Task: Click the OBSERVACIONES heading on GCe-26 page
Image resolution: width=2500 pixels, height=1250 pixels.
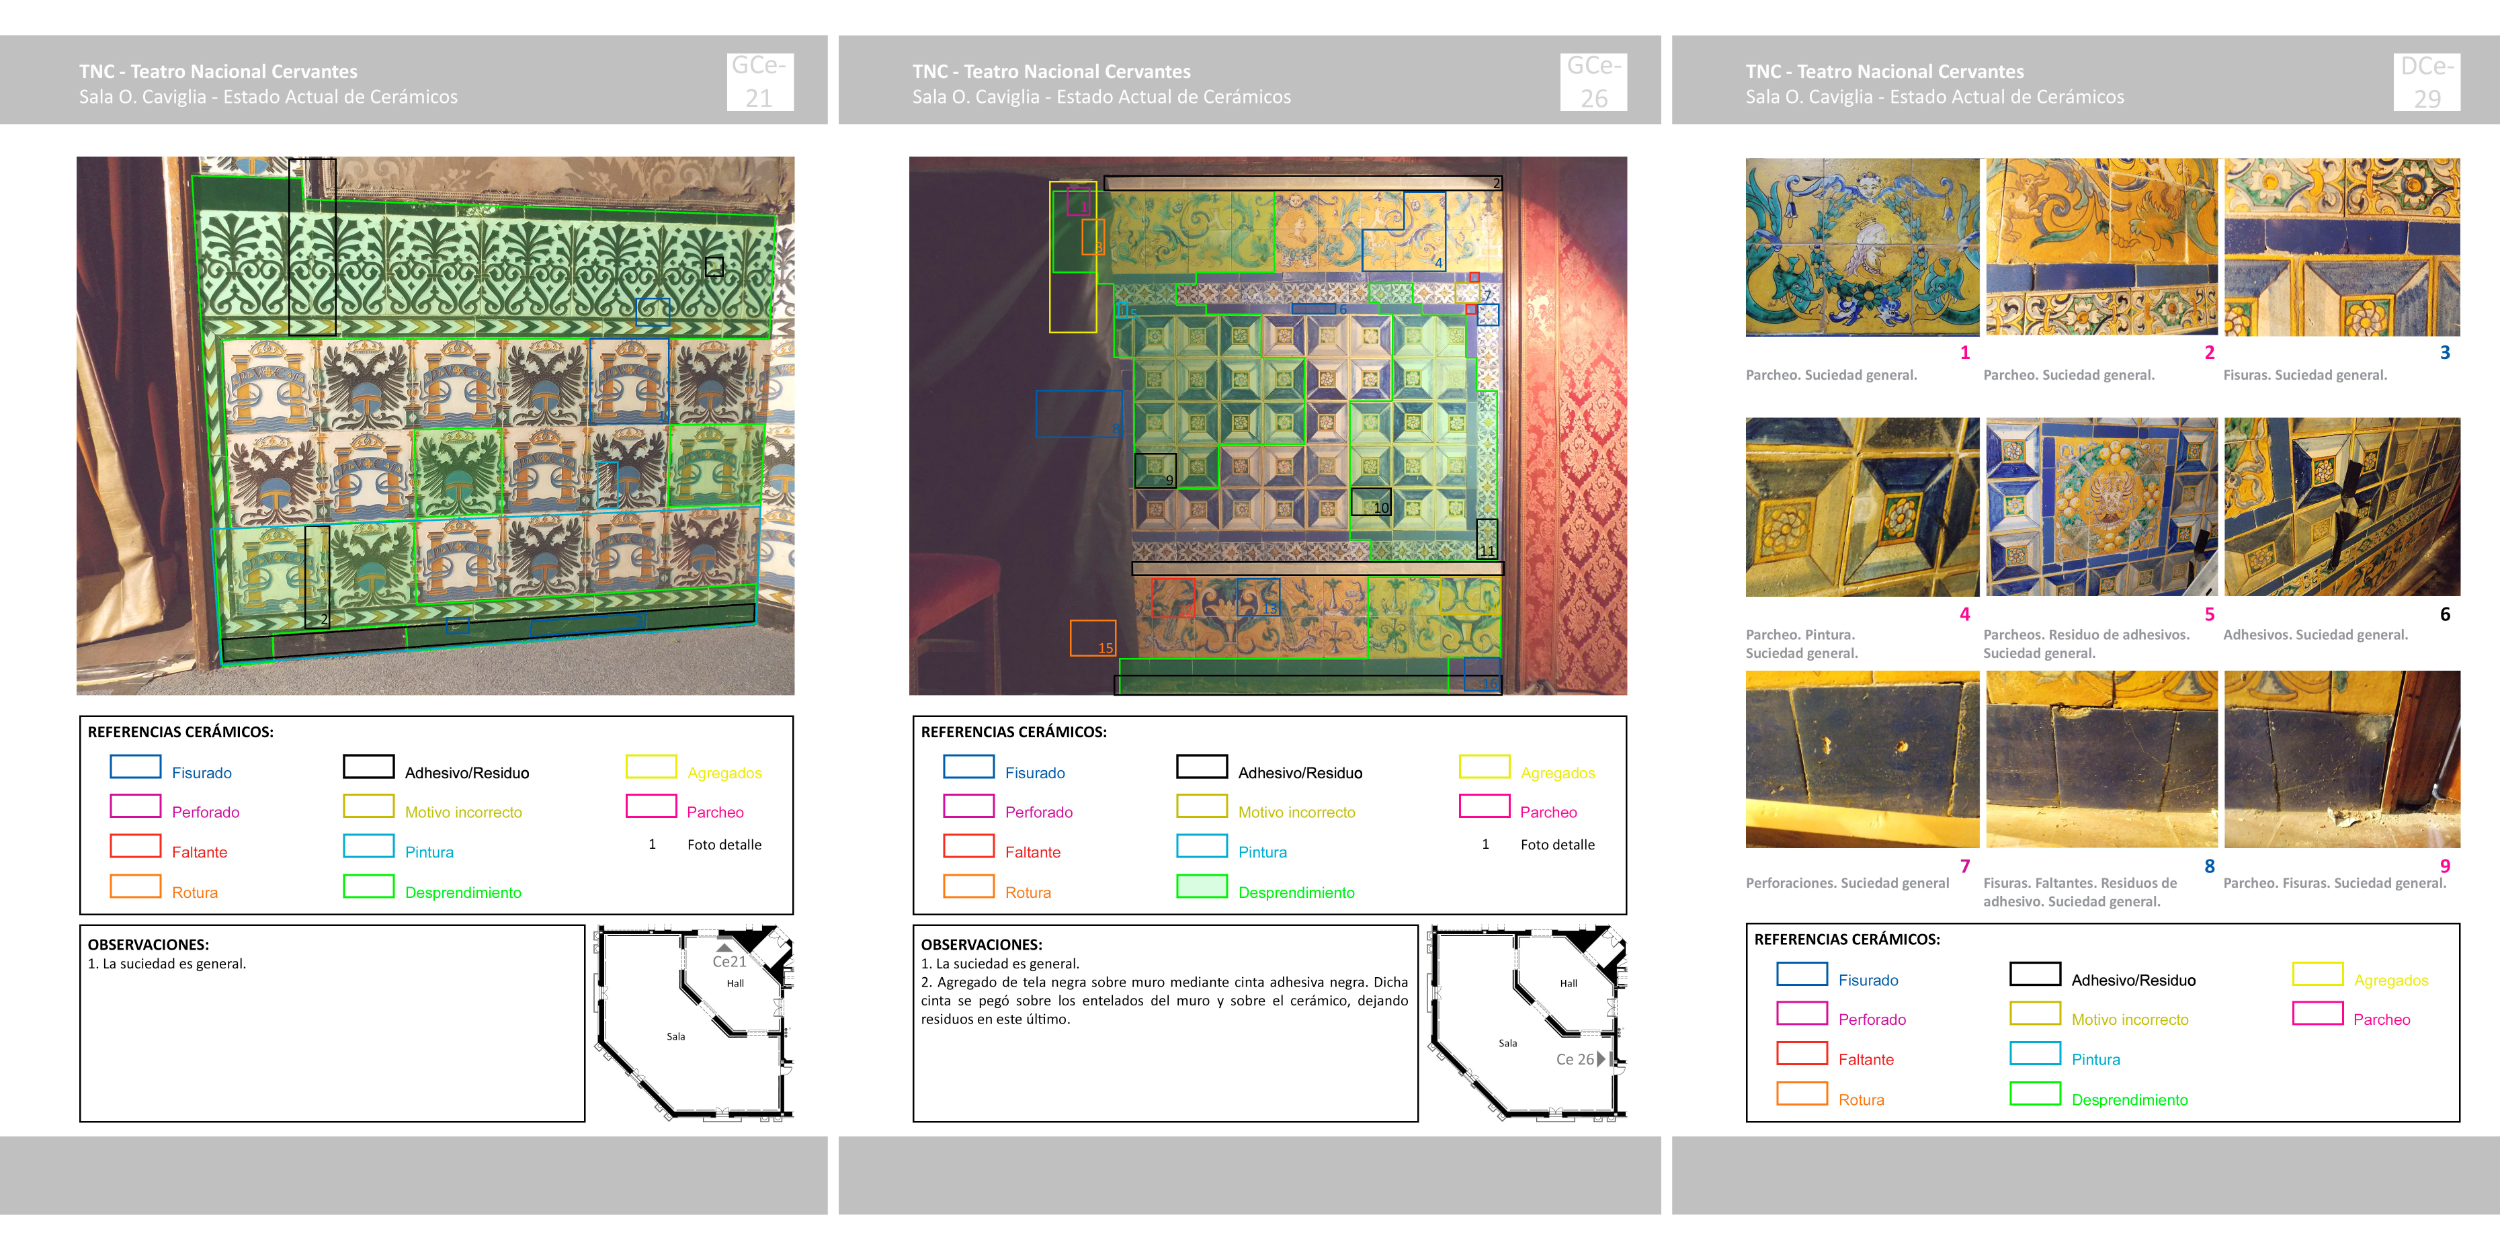Action: point(982,944)
